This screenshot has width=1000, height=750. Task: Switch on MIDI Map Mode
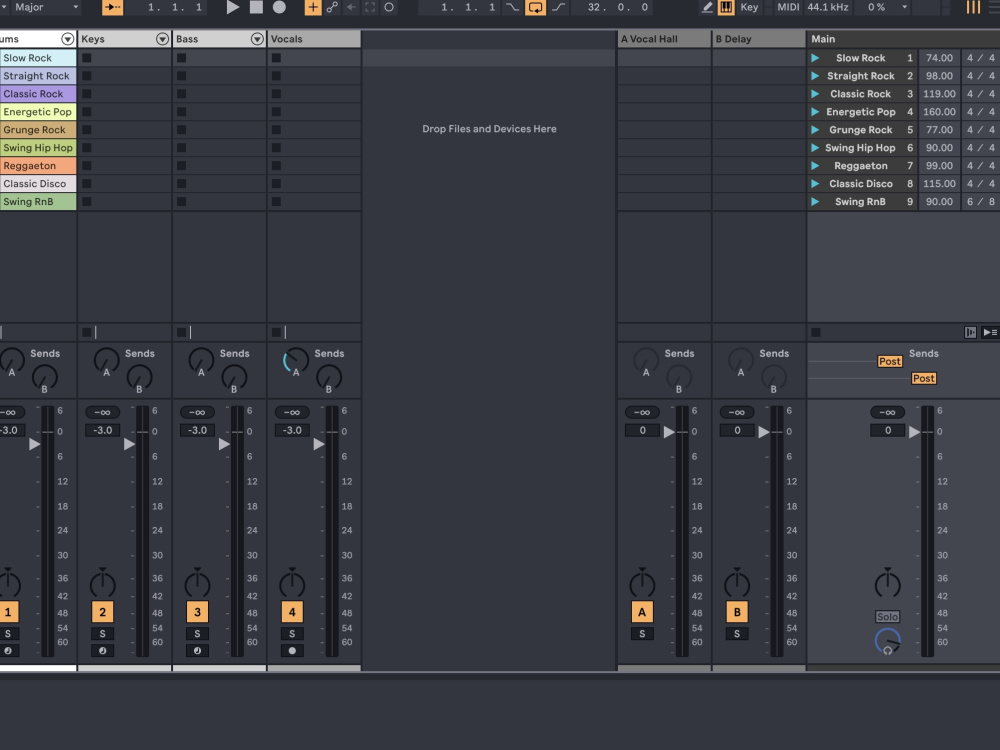(788, 7)
